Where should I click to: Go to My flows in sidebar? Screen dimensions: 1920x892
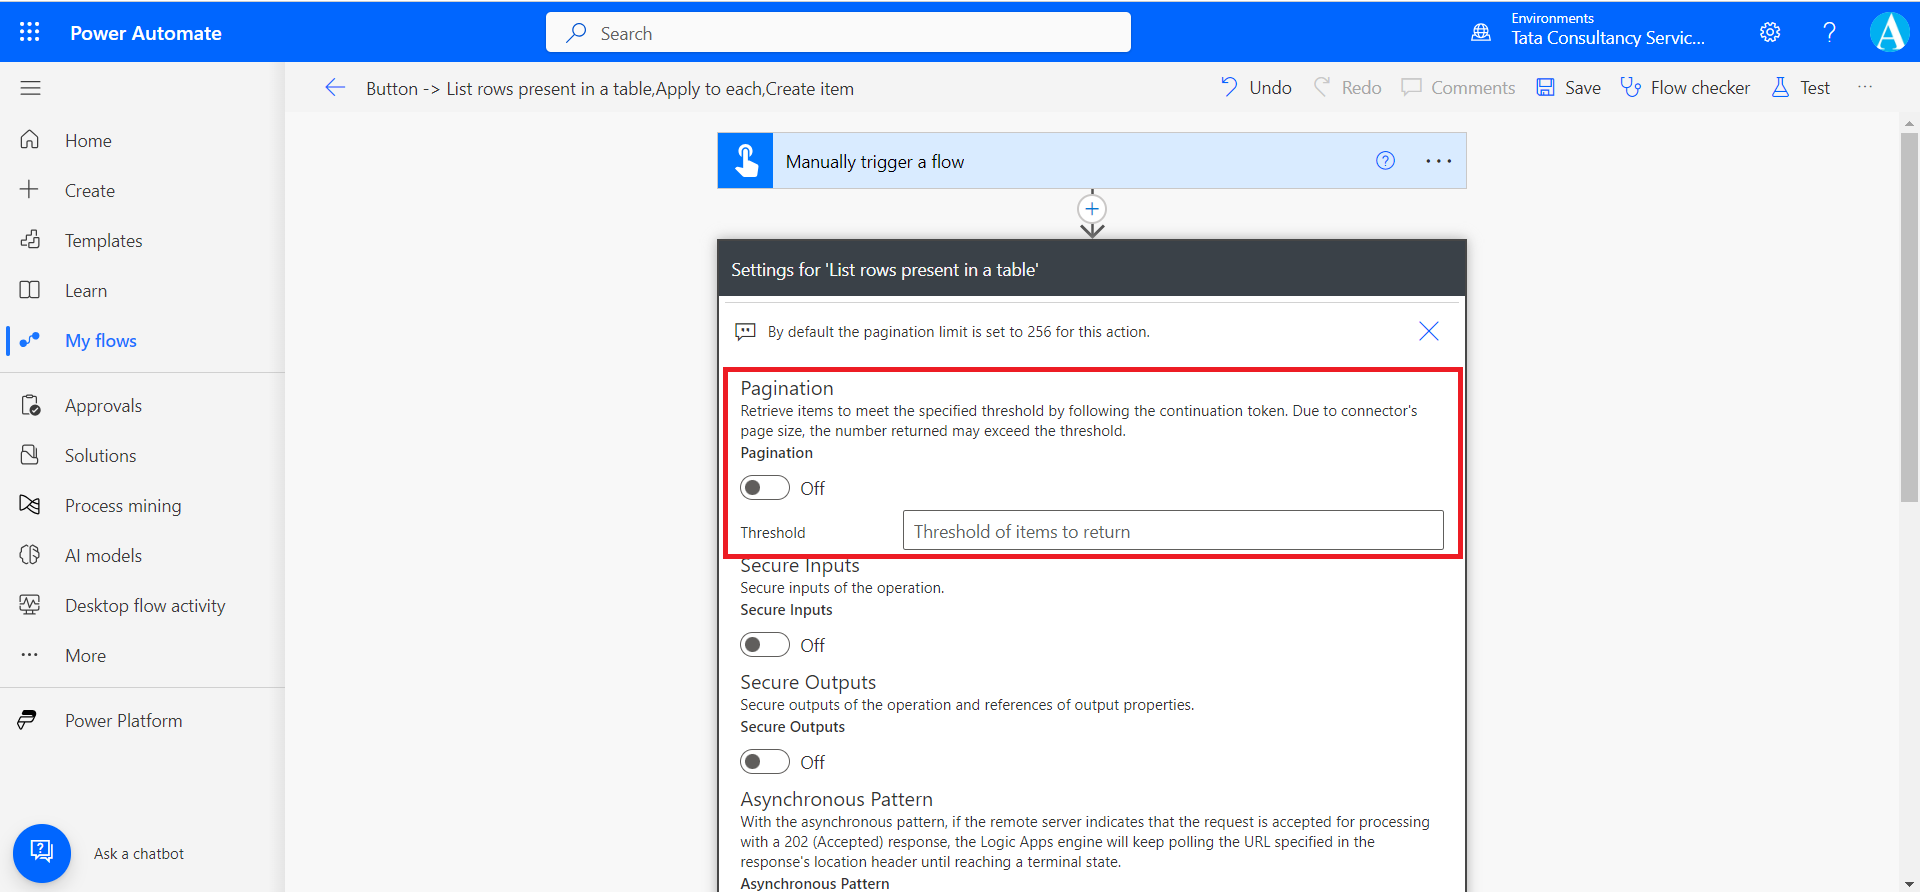[100, 341]
